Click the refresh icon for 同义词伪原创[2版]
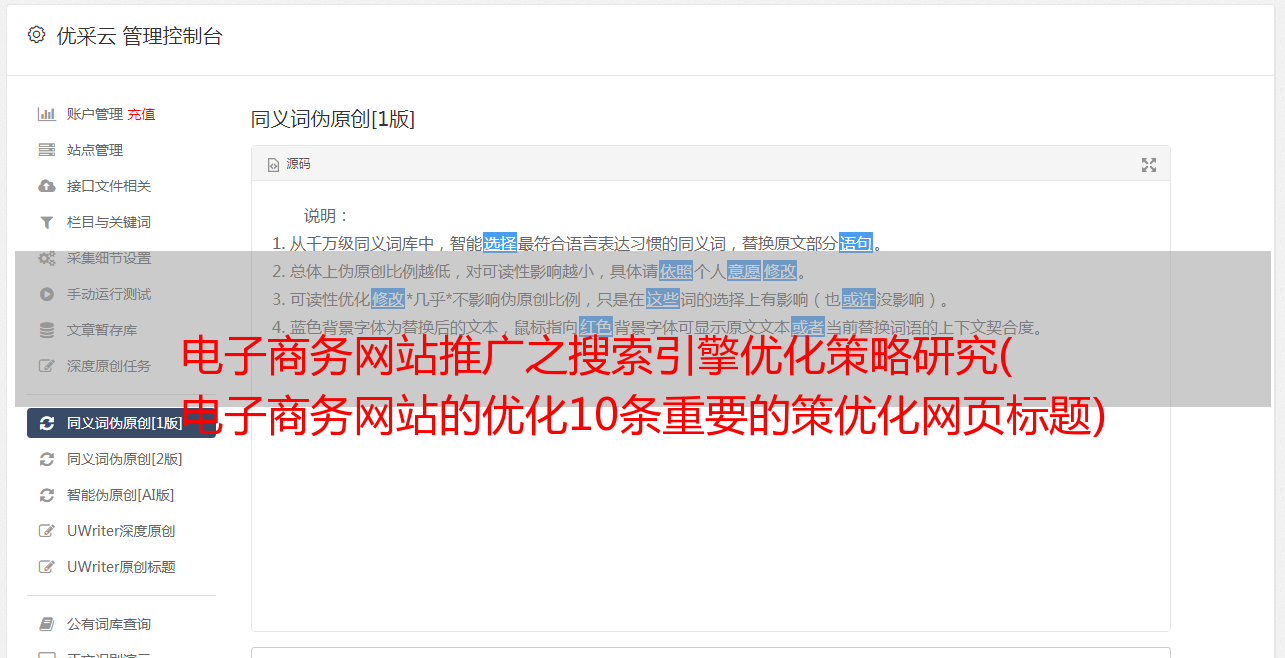Viewport: 1285px width, 658px height. (46, 459)
